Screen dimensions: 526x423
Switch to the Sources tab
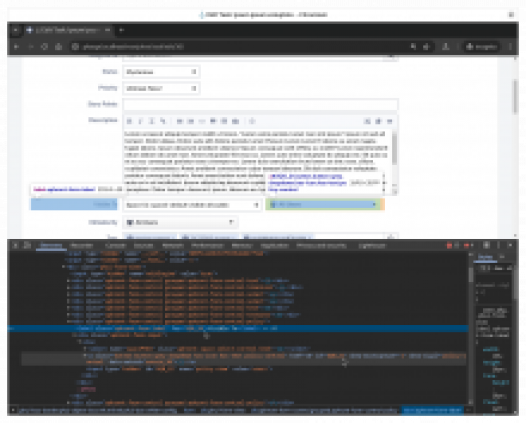[x=144, y=246]
